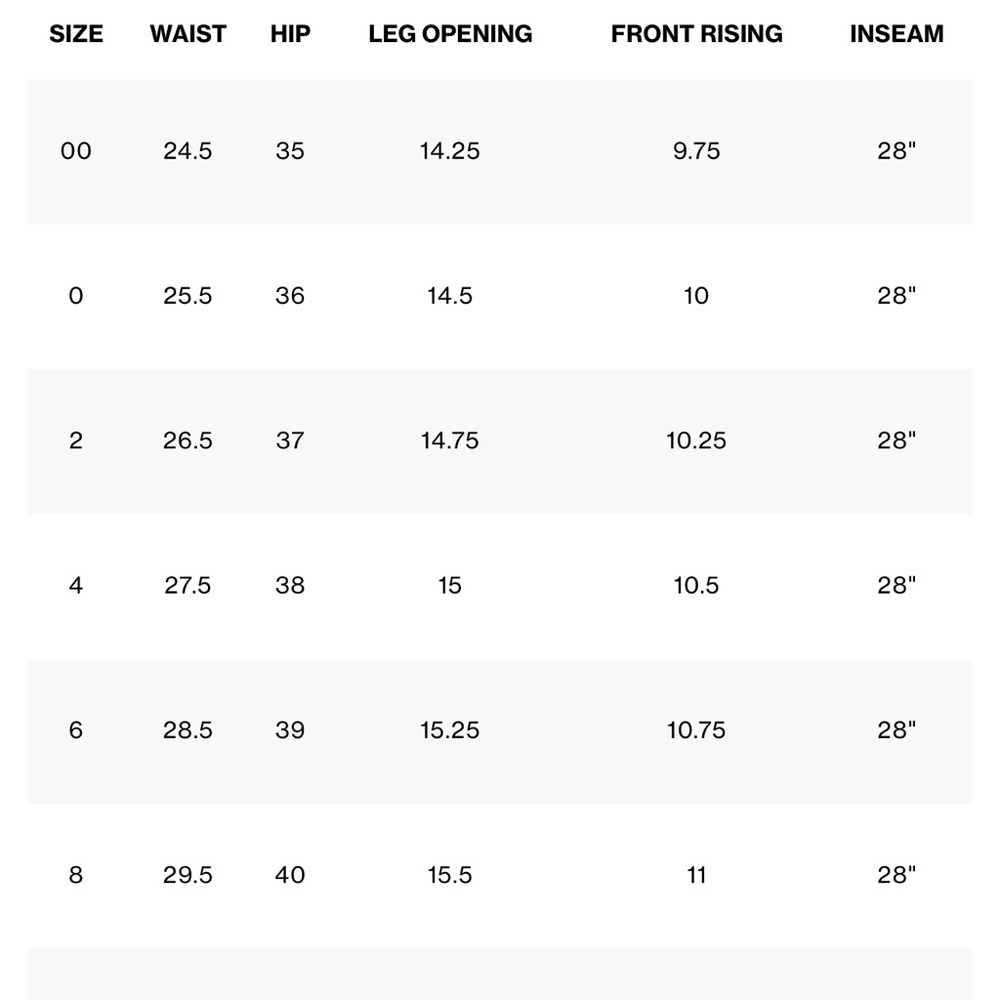The height and width of the screenshot is (1000, 1000).
Task: Click the WAIST column header
Action: point(188,34)
